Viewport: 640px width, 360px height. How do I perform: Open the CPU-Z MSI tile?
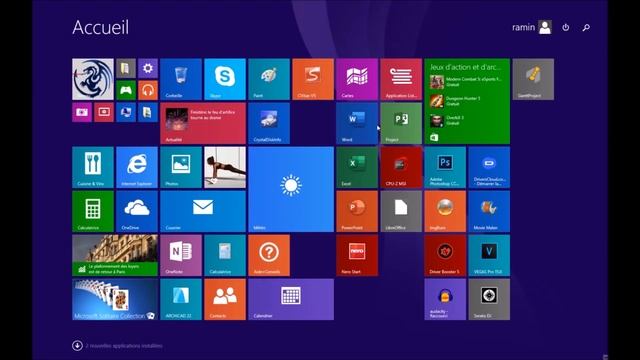401,167
